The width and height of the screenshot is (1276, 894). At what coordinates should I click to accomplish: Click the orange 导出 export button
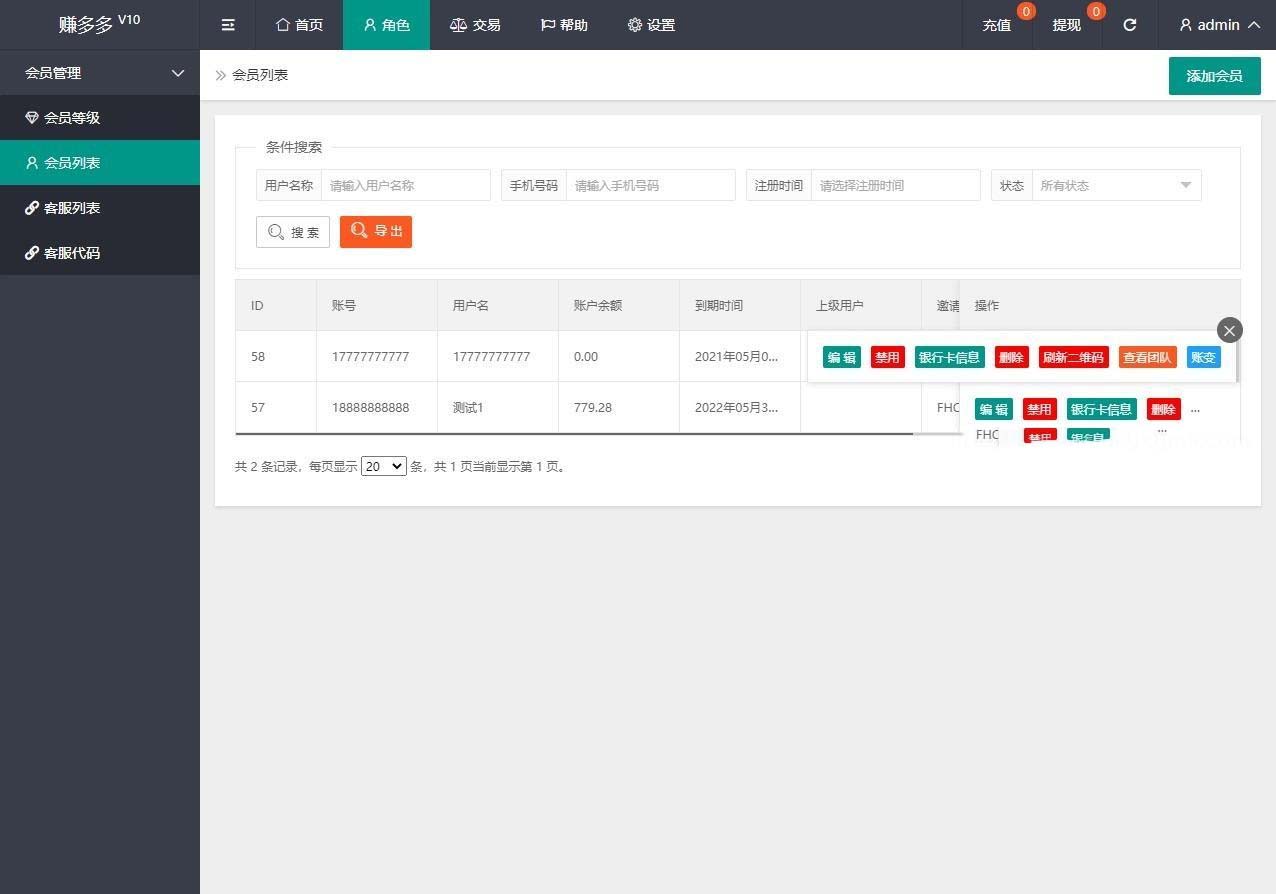click(x=376, y=232)
